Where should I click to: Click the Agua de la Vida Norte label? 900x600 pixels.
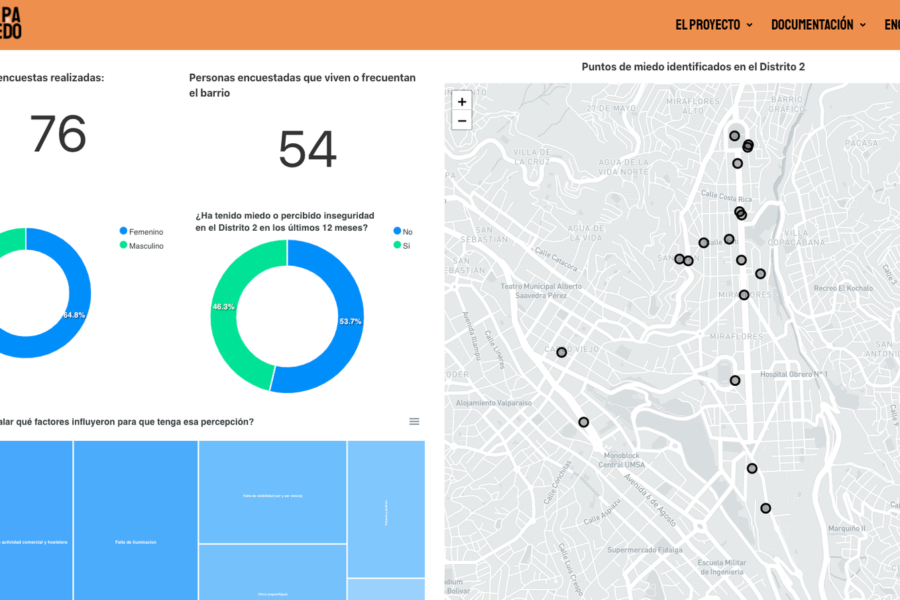pos(623,167)
